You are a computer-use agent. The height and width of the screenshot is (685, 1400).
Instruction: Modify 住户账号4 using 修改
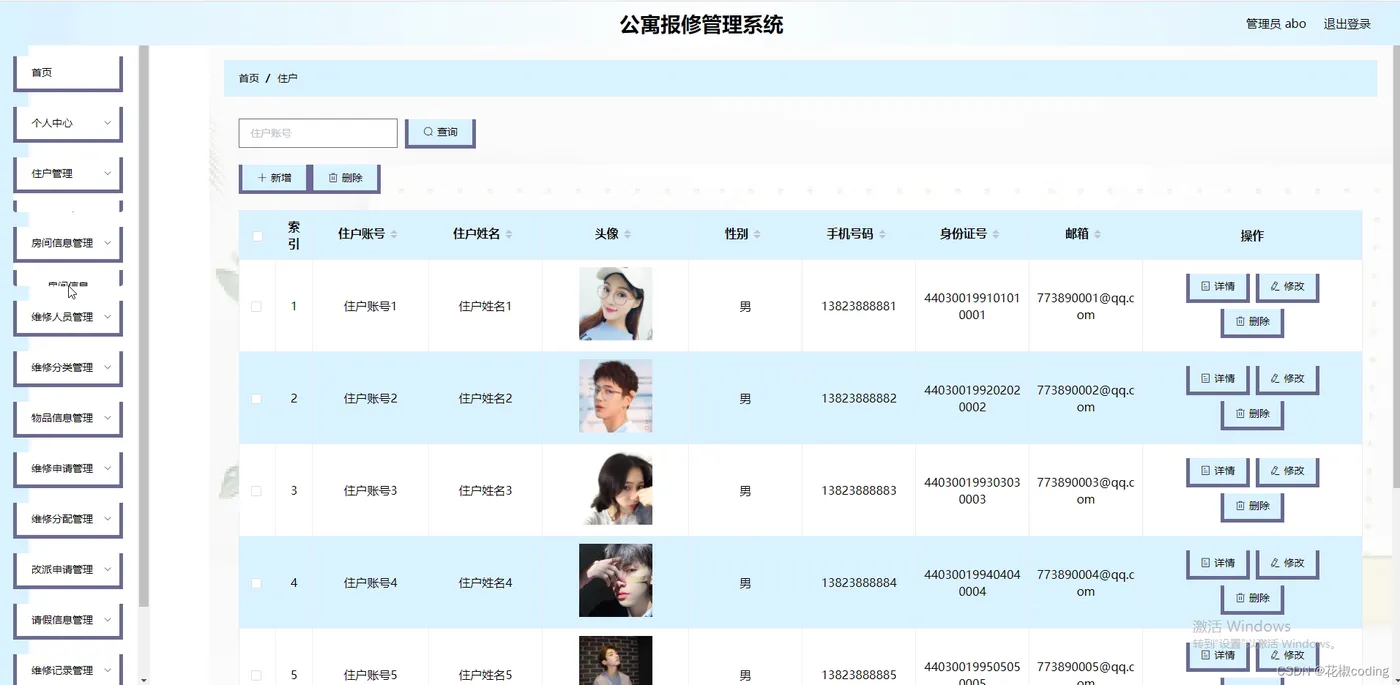(x=1287, y=563)
